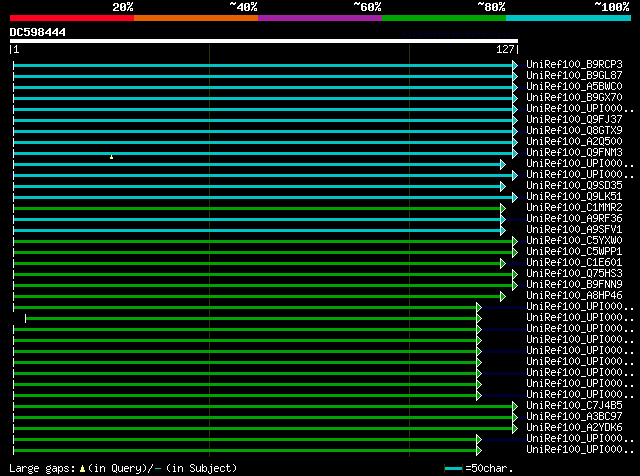The width and height of the screenshot is (640, 476).
Task: Click the red 20% identity legend segment
Action: 72,18
